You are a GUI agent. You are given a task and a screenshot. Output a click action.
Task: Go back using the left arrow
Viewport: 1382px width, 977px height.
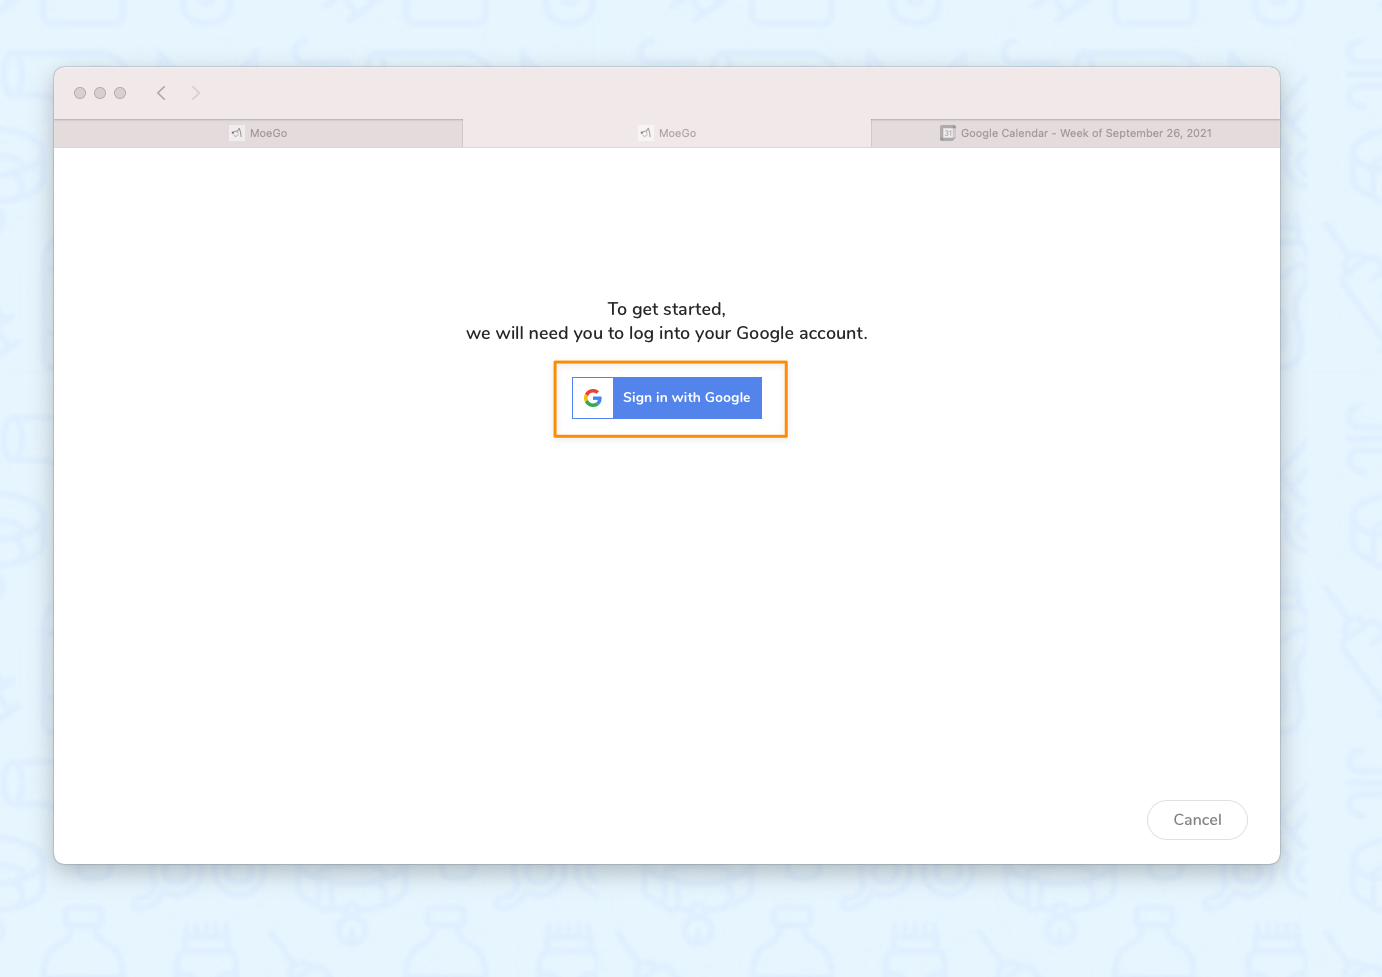tap(161, 93)
